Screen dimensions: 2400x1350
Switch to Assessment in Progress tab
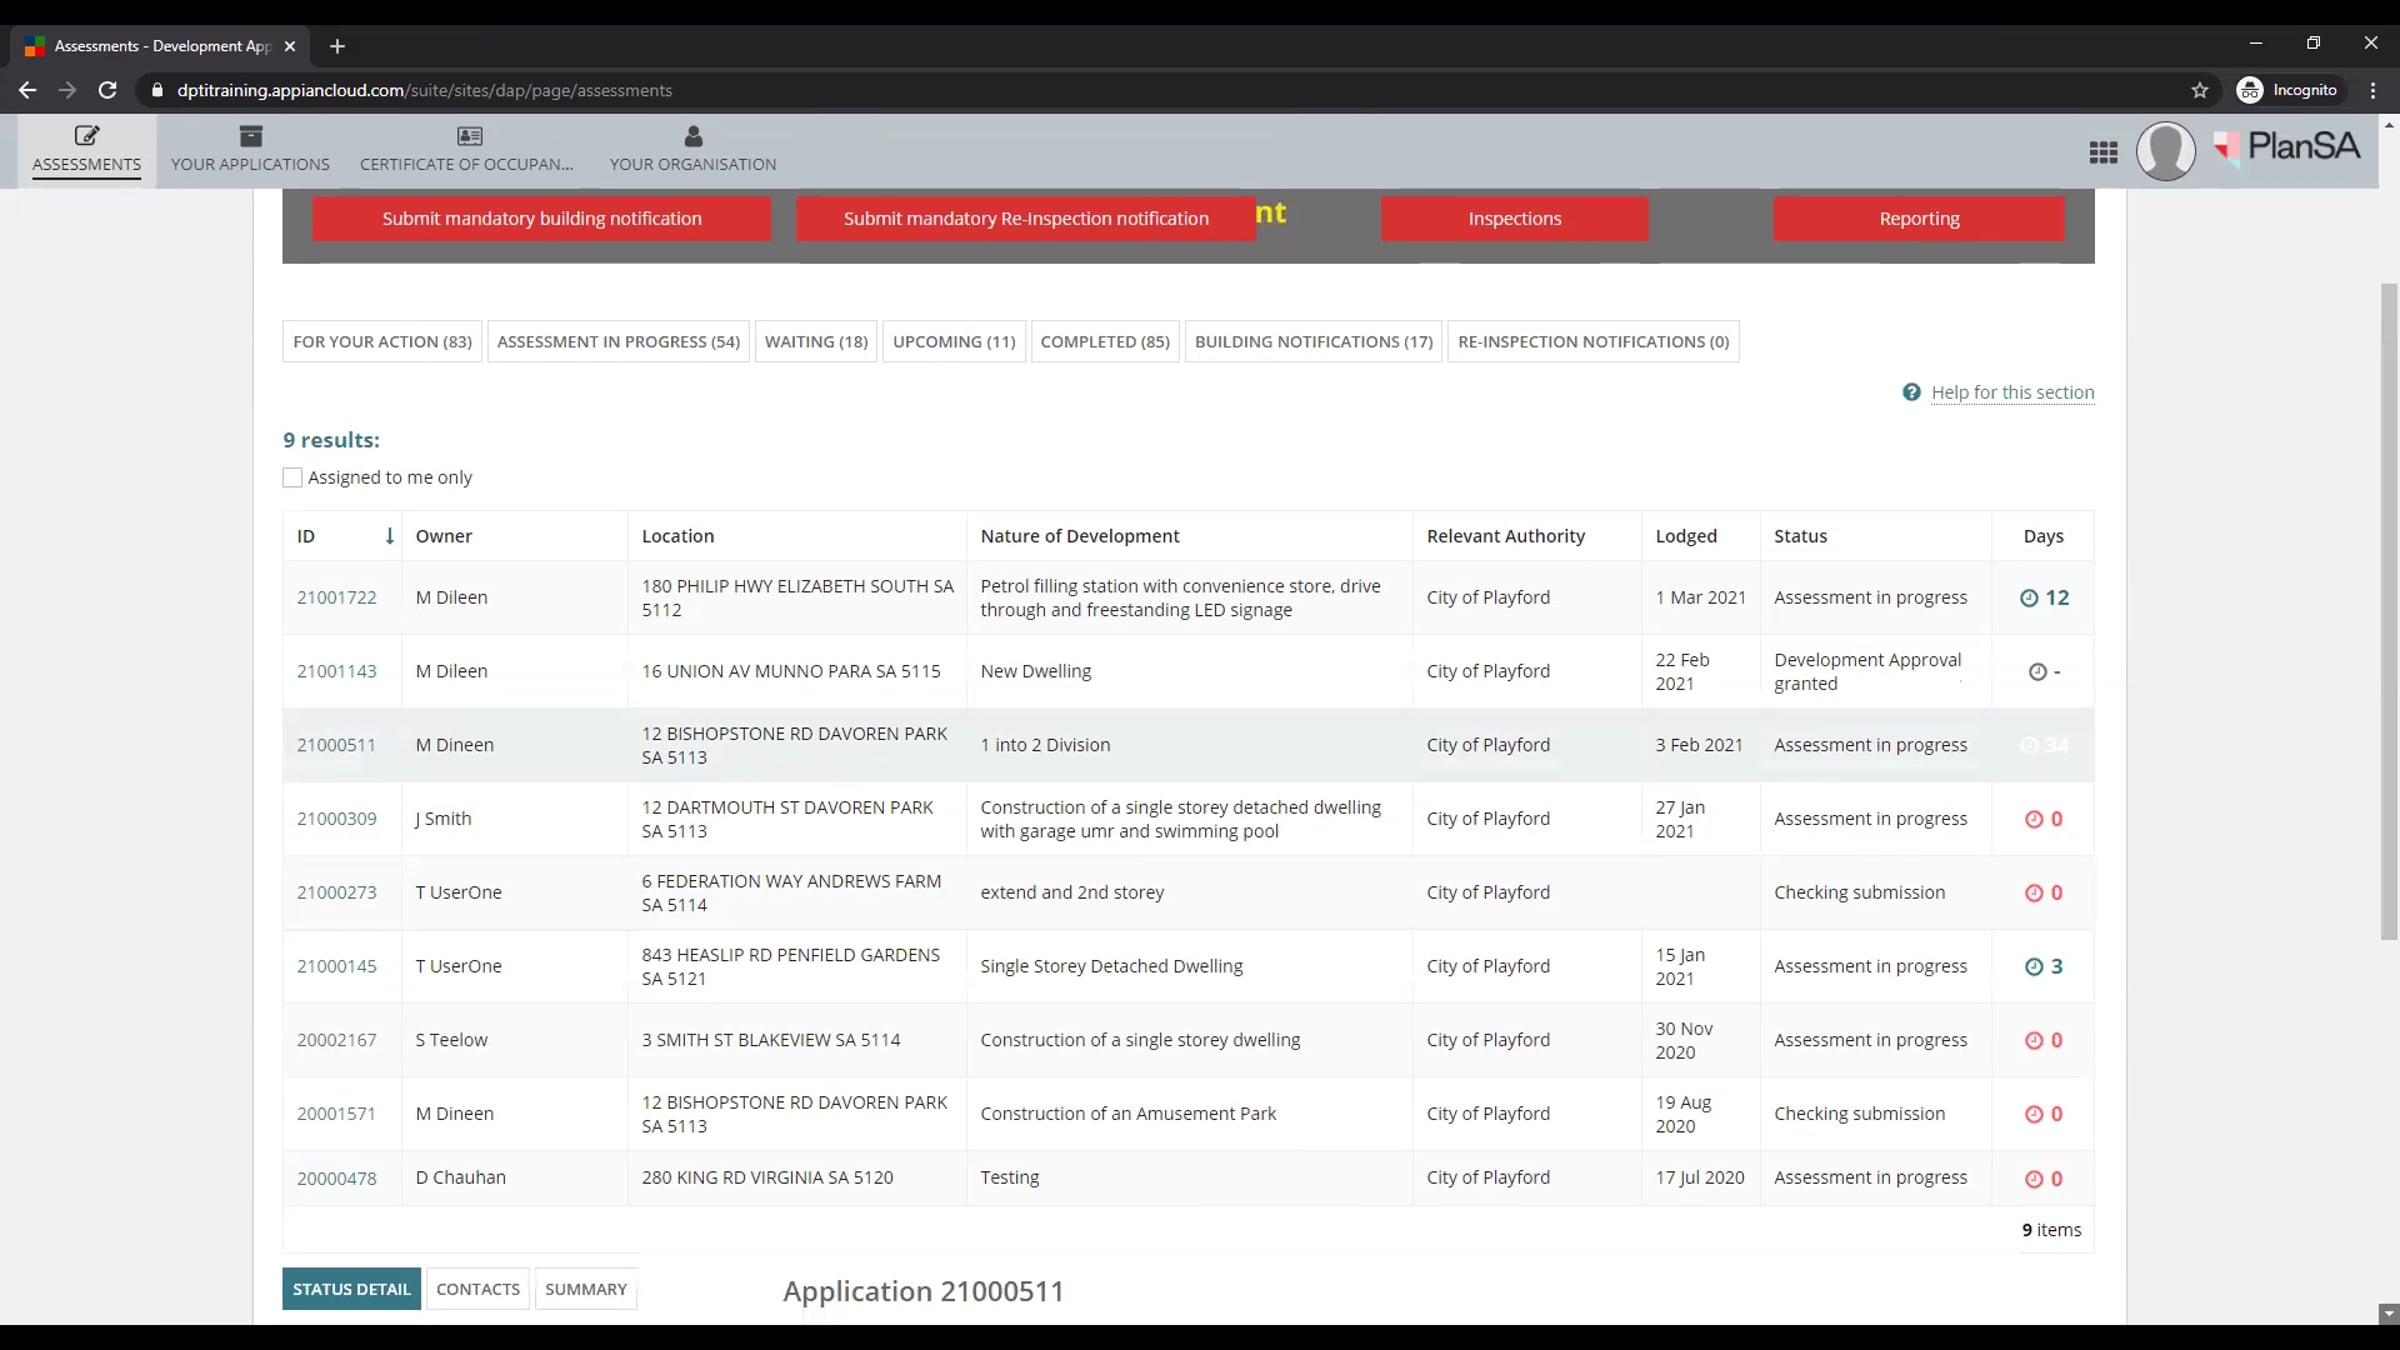pyautogui.click(x=618, y=342)
